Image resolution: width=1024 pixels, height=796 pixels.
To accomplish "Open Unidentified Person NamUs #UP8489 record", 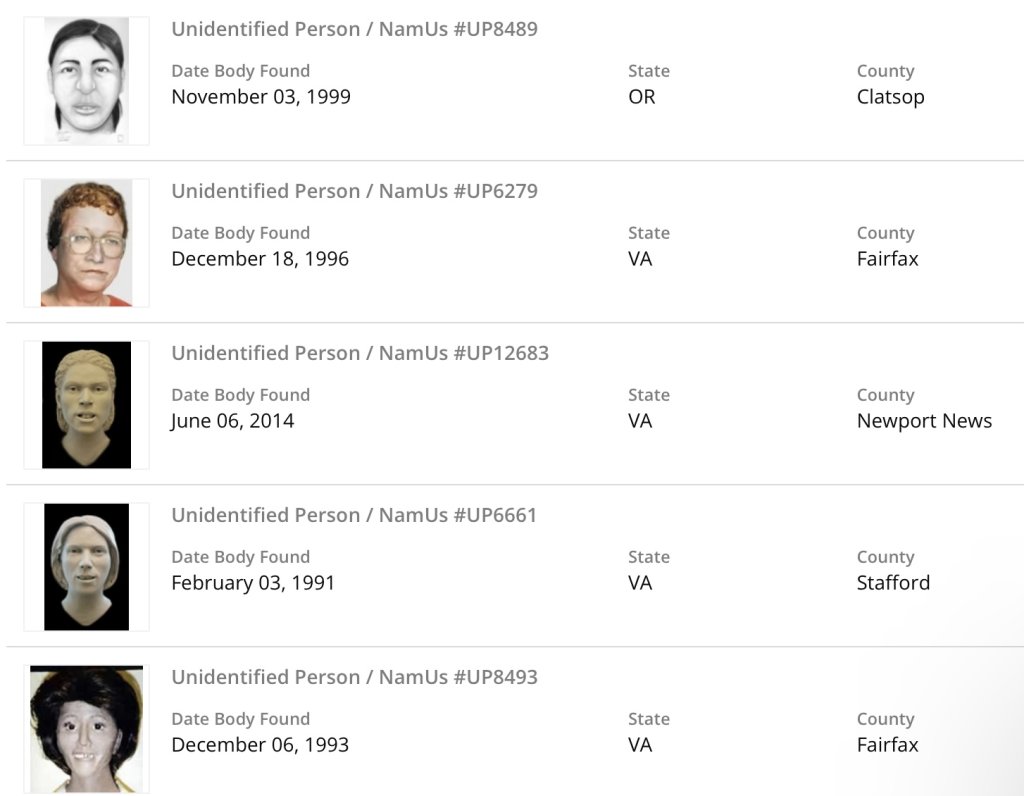I will coord(354,29).
